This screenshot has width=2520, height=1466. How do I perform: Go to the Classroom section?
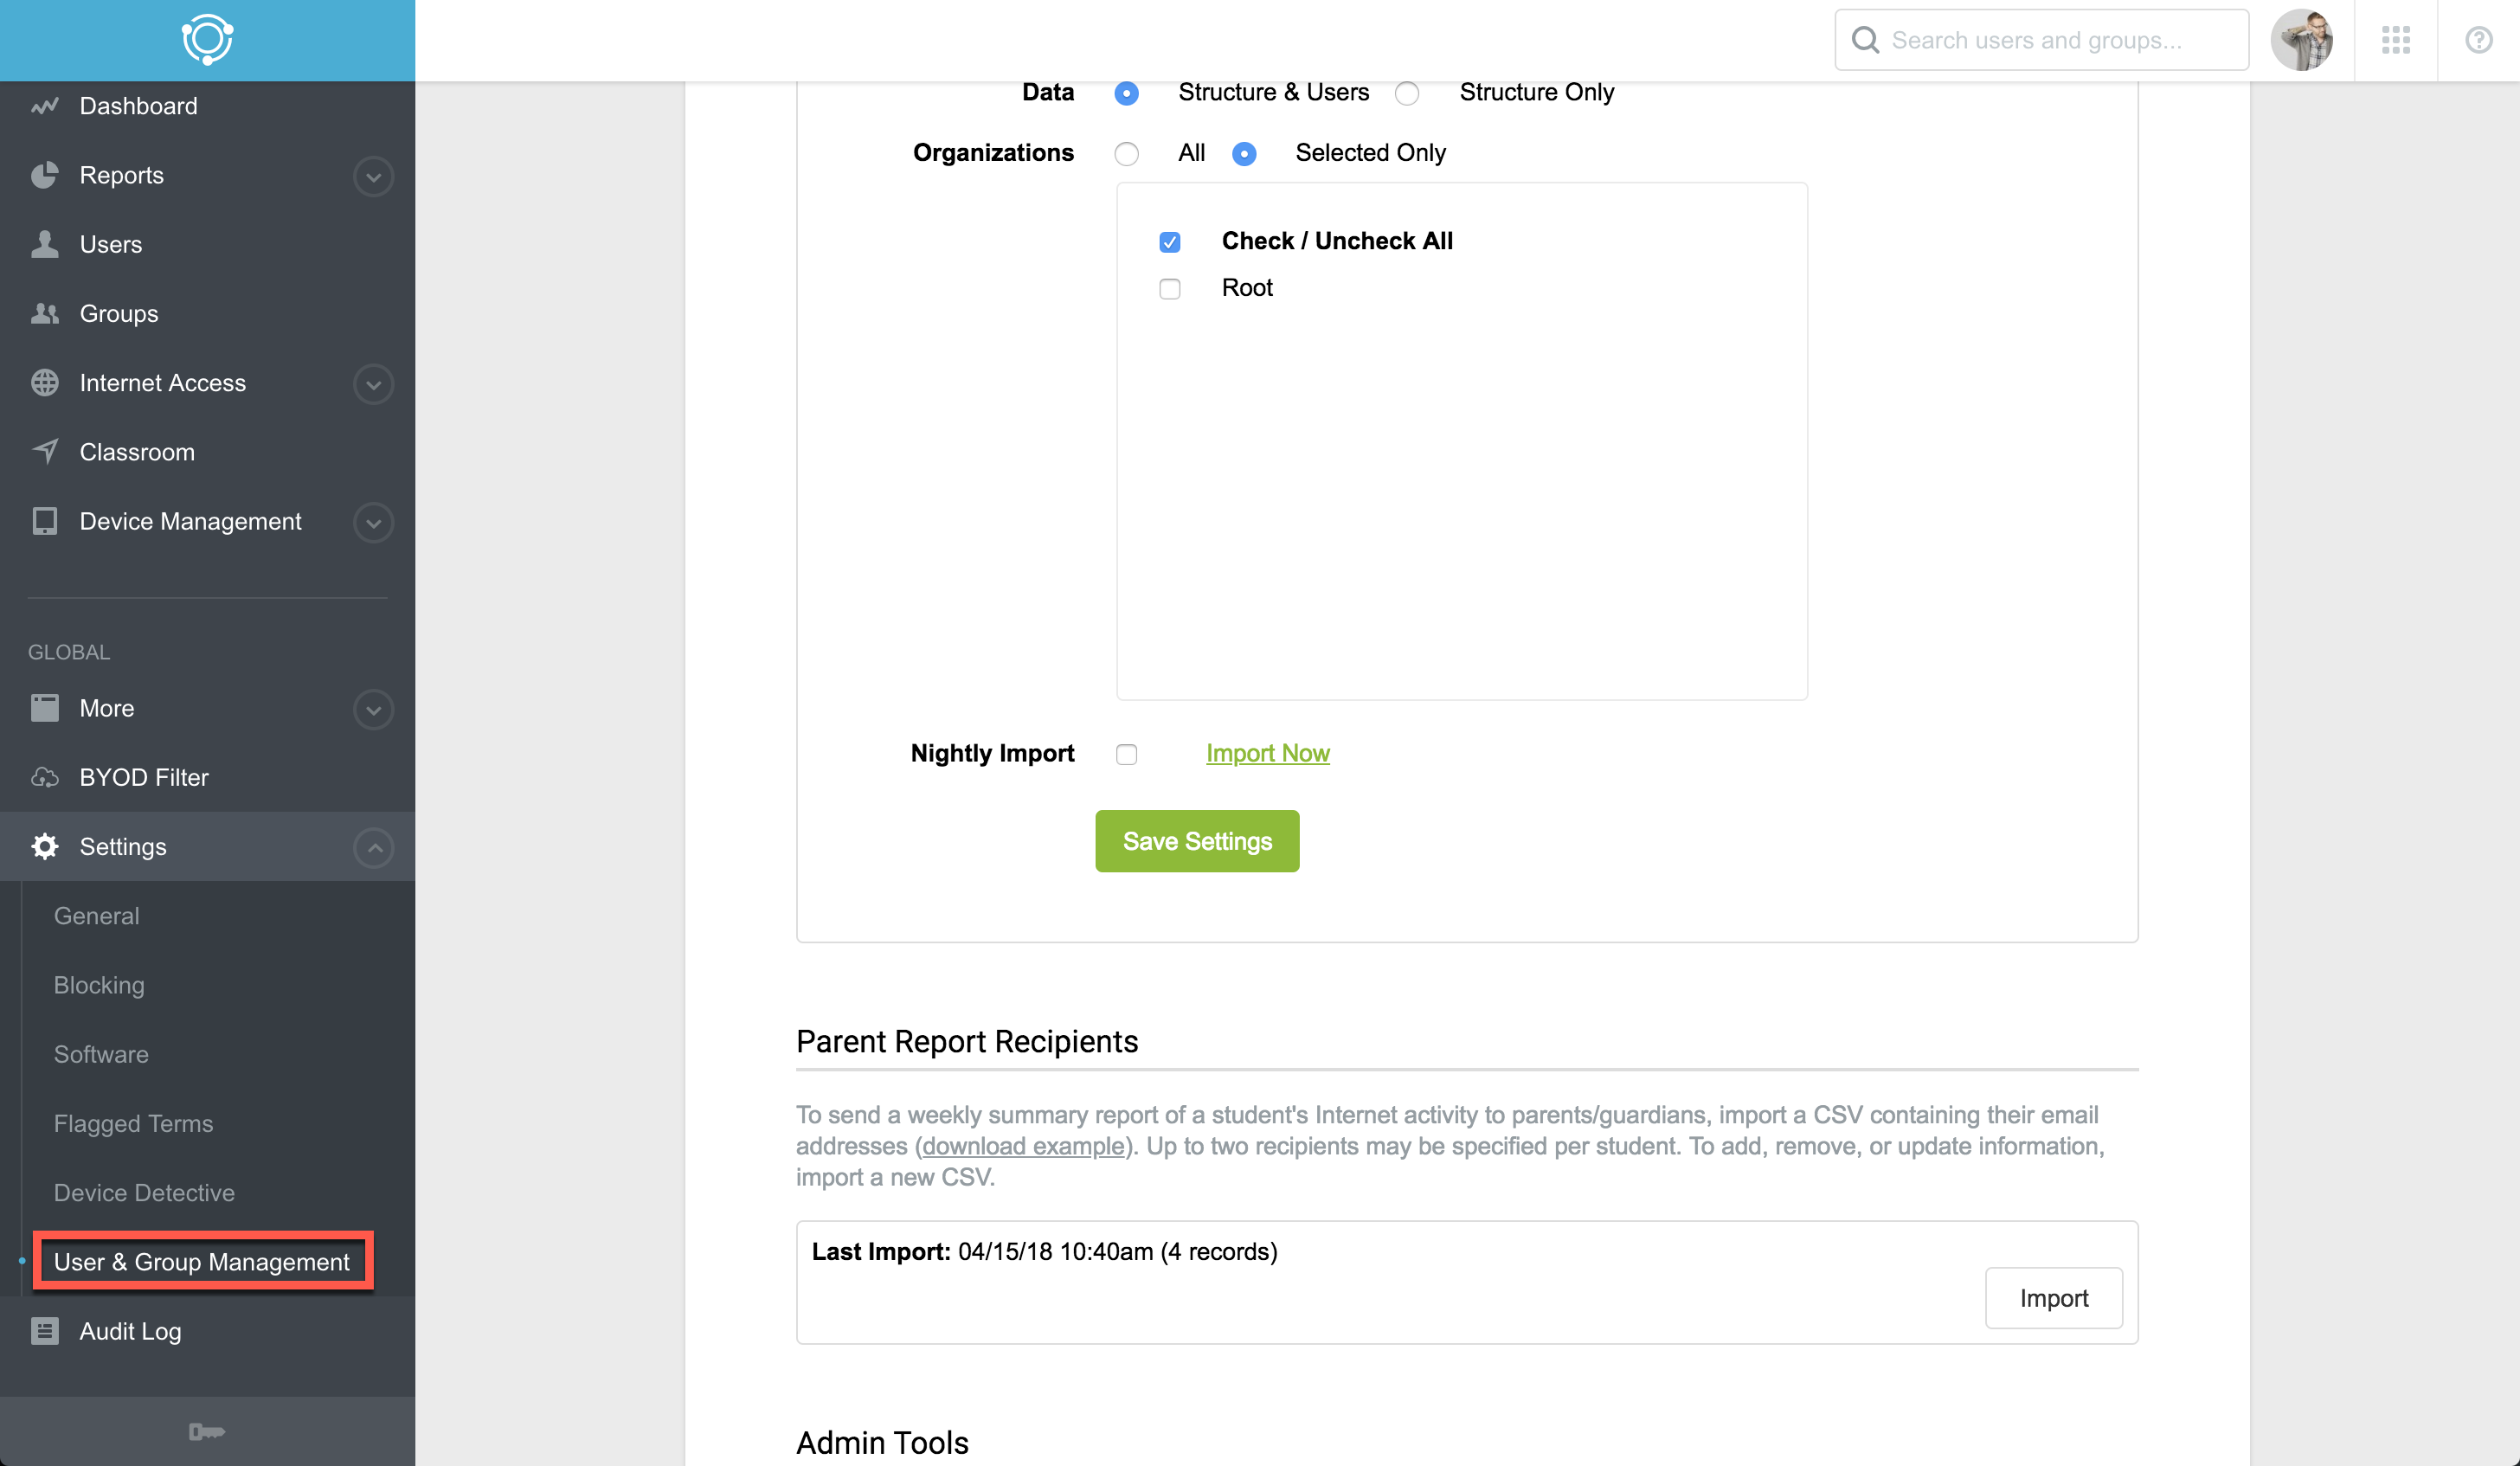click(x=137, y=452)
